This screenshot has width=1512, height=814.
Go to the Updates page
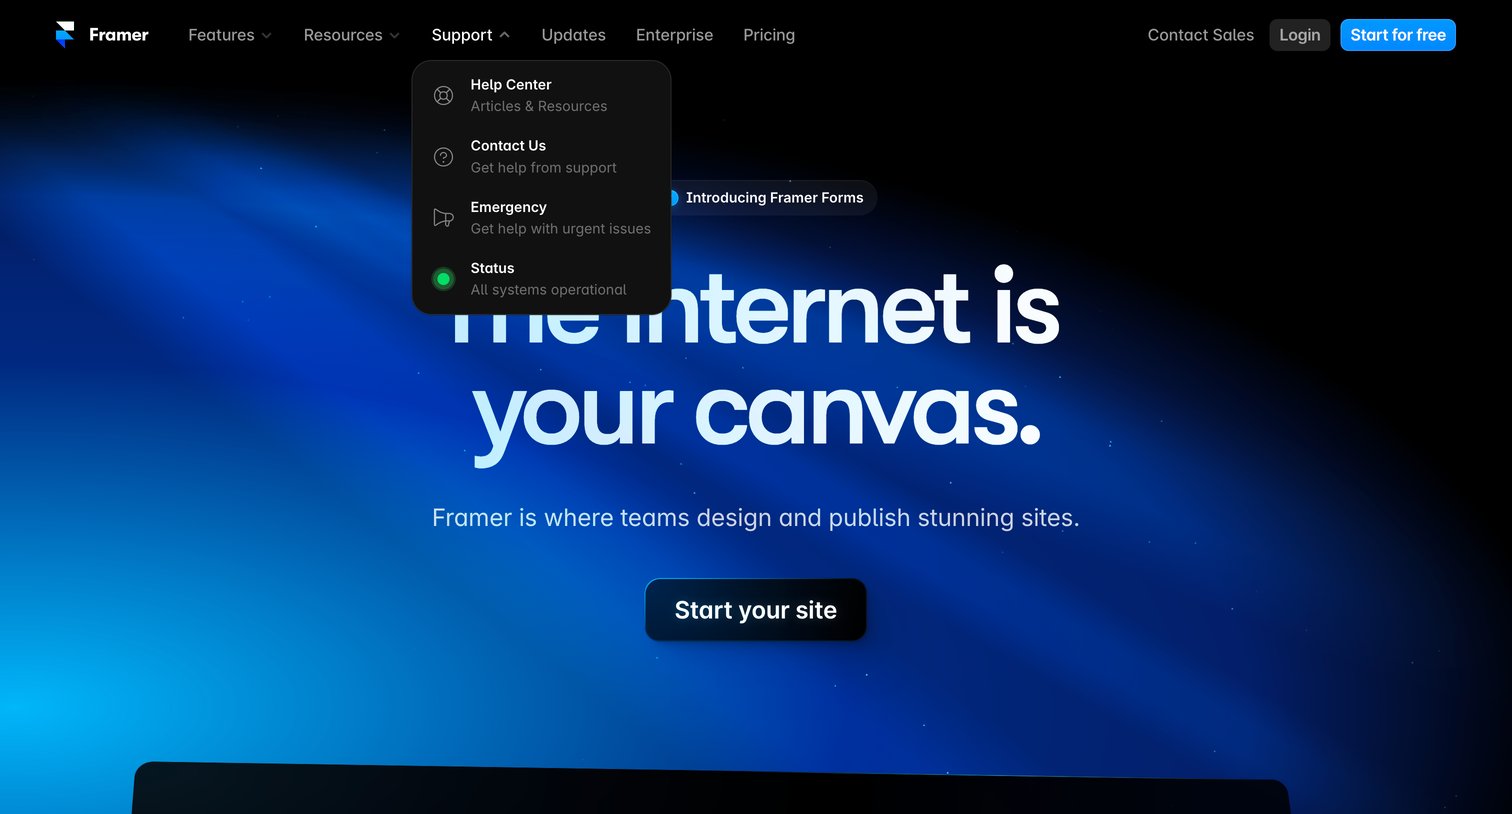click(573, 35)
